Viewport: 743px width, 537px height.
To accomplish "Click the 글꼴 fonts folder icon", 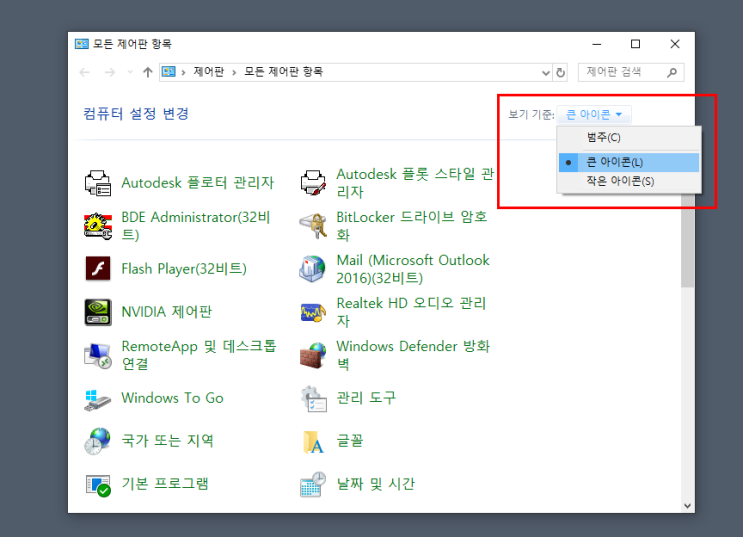I will (313, 441).
